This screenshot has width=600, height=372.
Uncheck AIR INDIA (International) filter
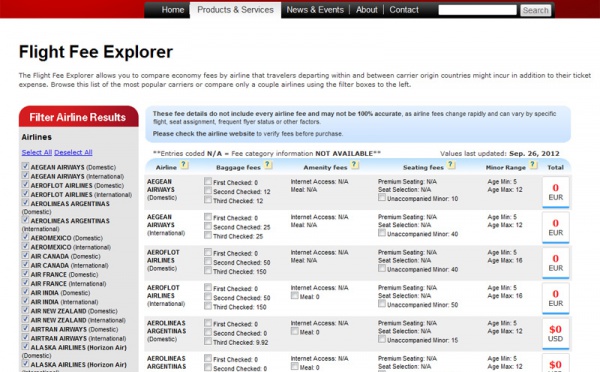coord(26,301)
